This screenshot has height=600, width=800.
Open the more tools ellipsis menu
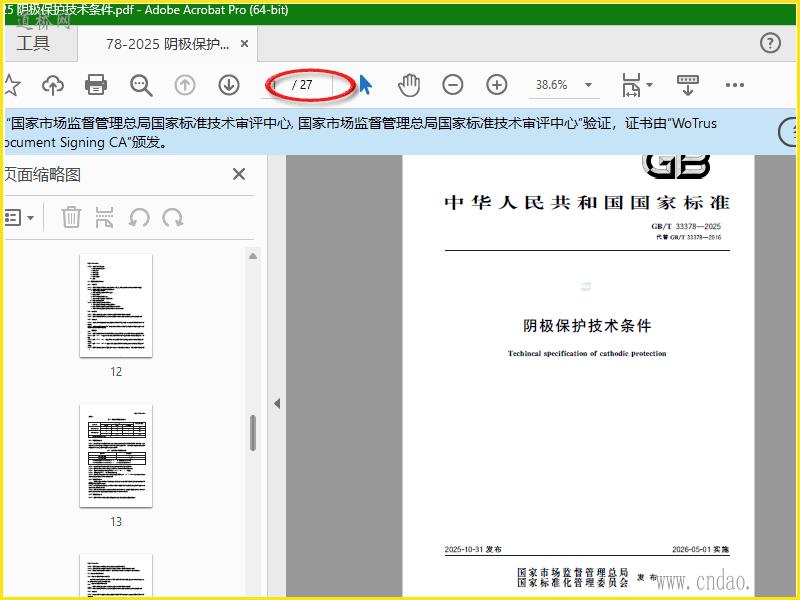click(735, 85)
